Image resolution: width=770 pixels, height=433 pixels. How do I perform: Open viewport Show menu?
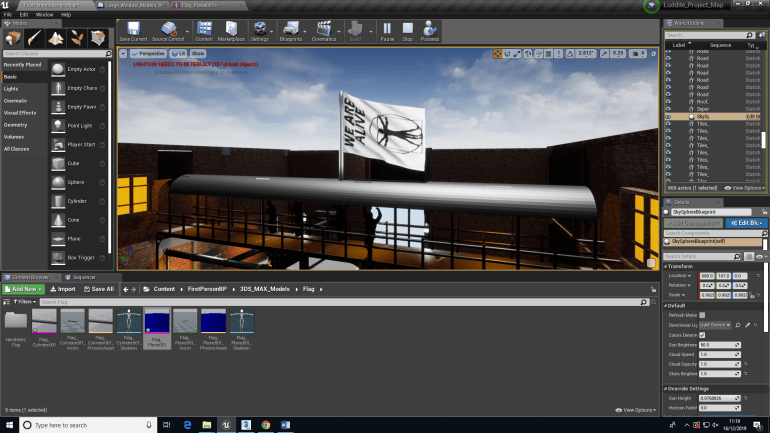[198, 54]
